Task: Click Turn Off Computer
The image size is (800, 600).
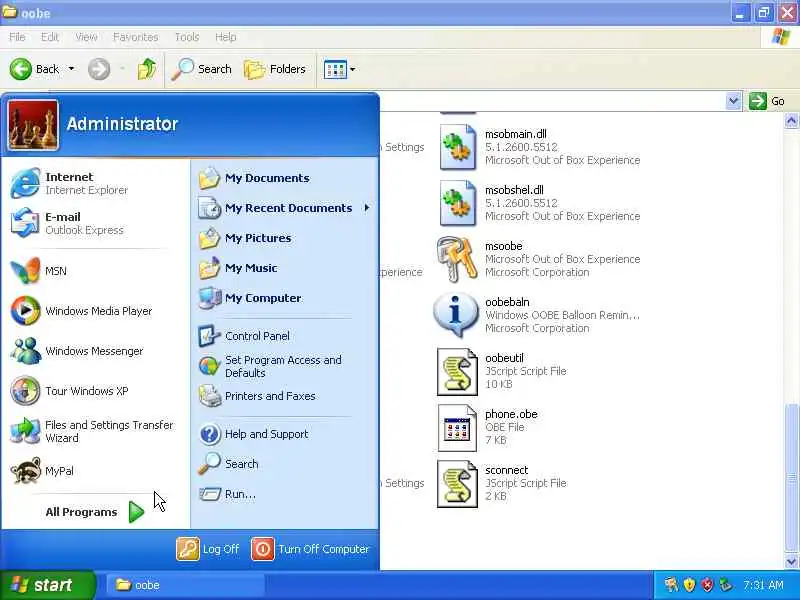Action: (310, 549)
